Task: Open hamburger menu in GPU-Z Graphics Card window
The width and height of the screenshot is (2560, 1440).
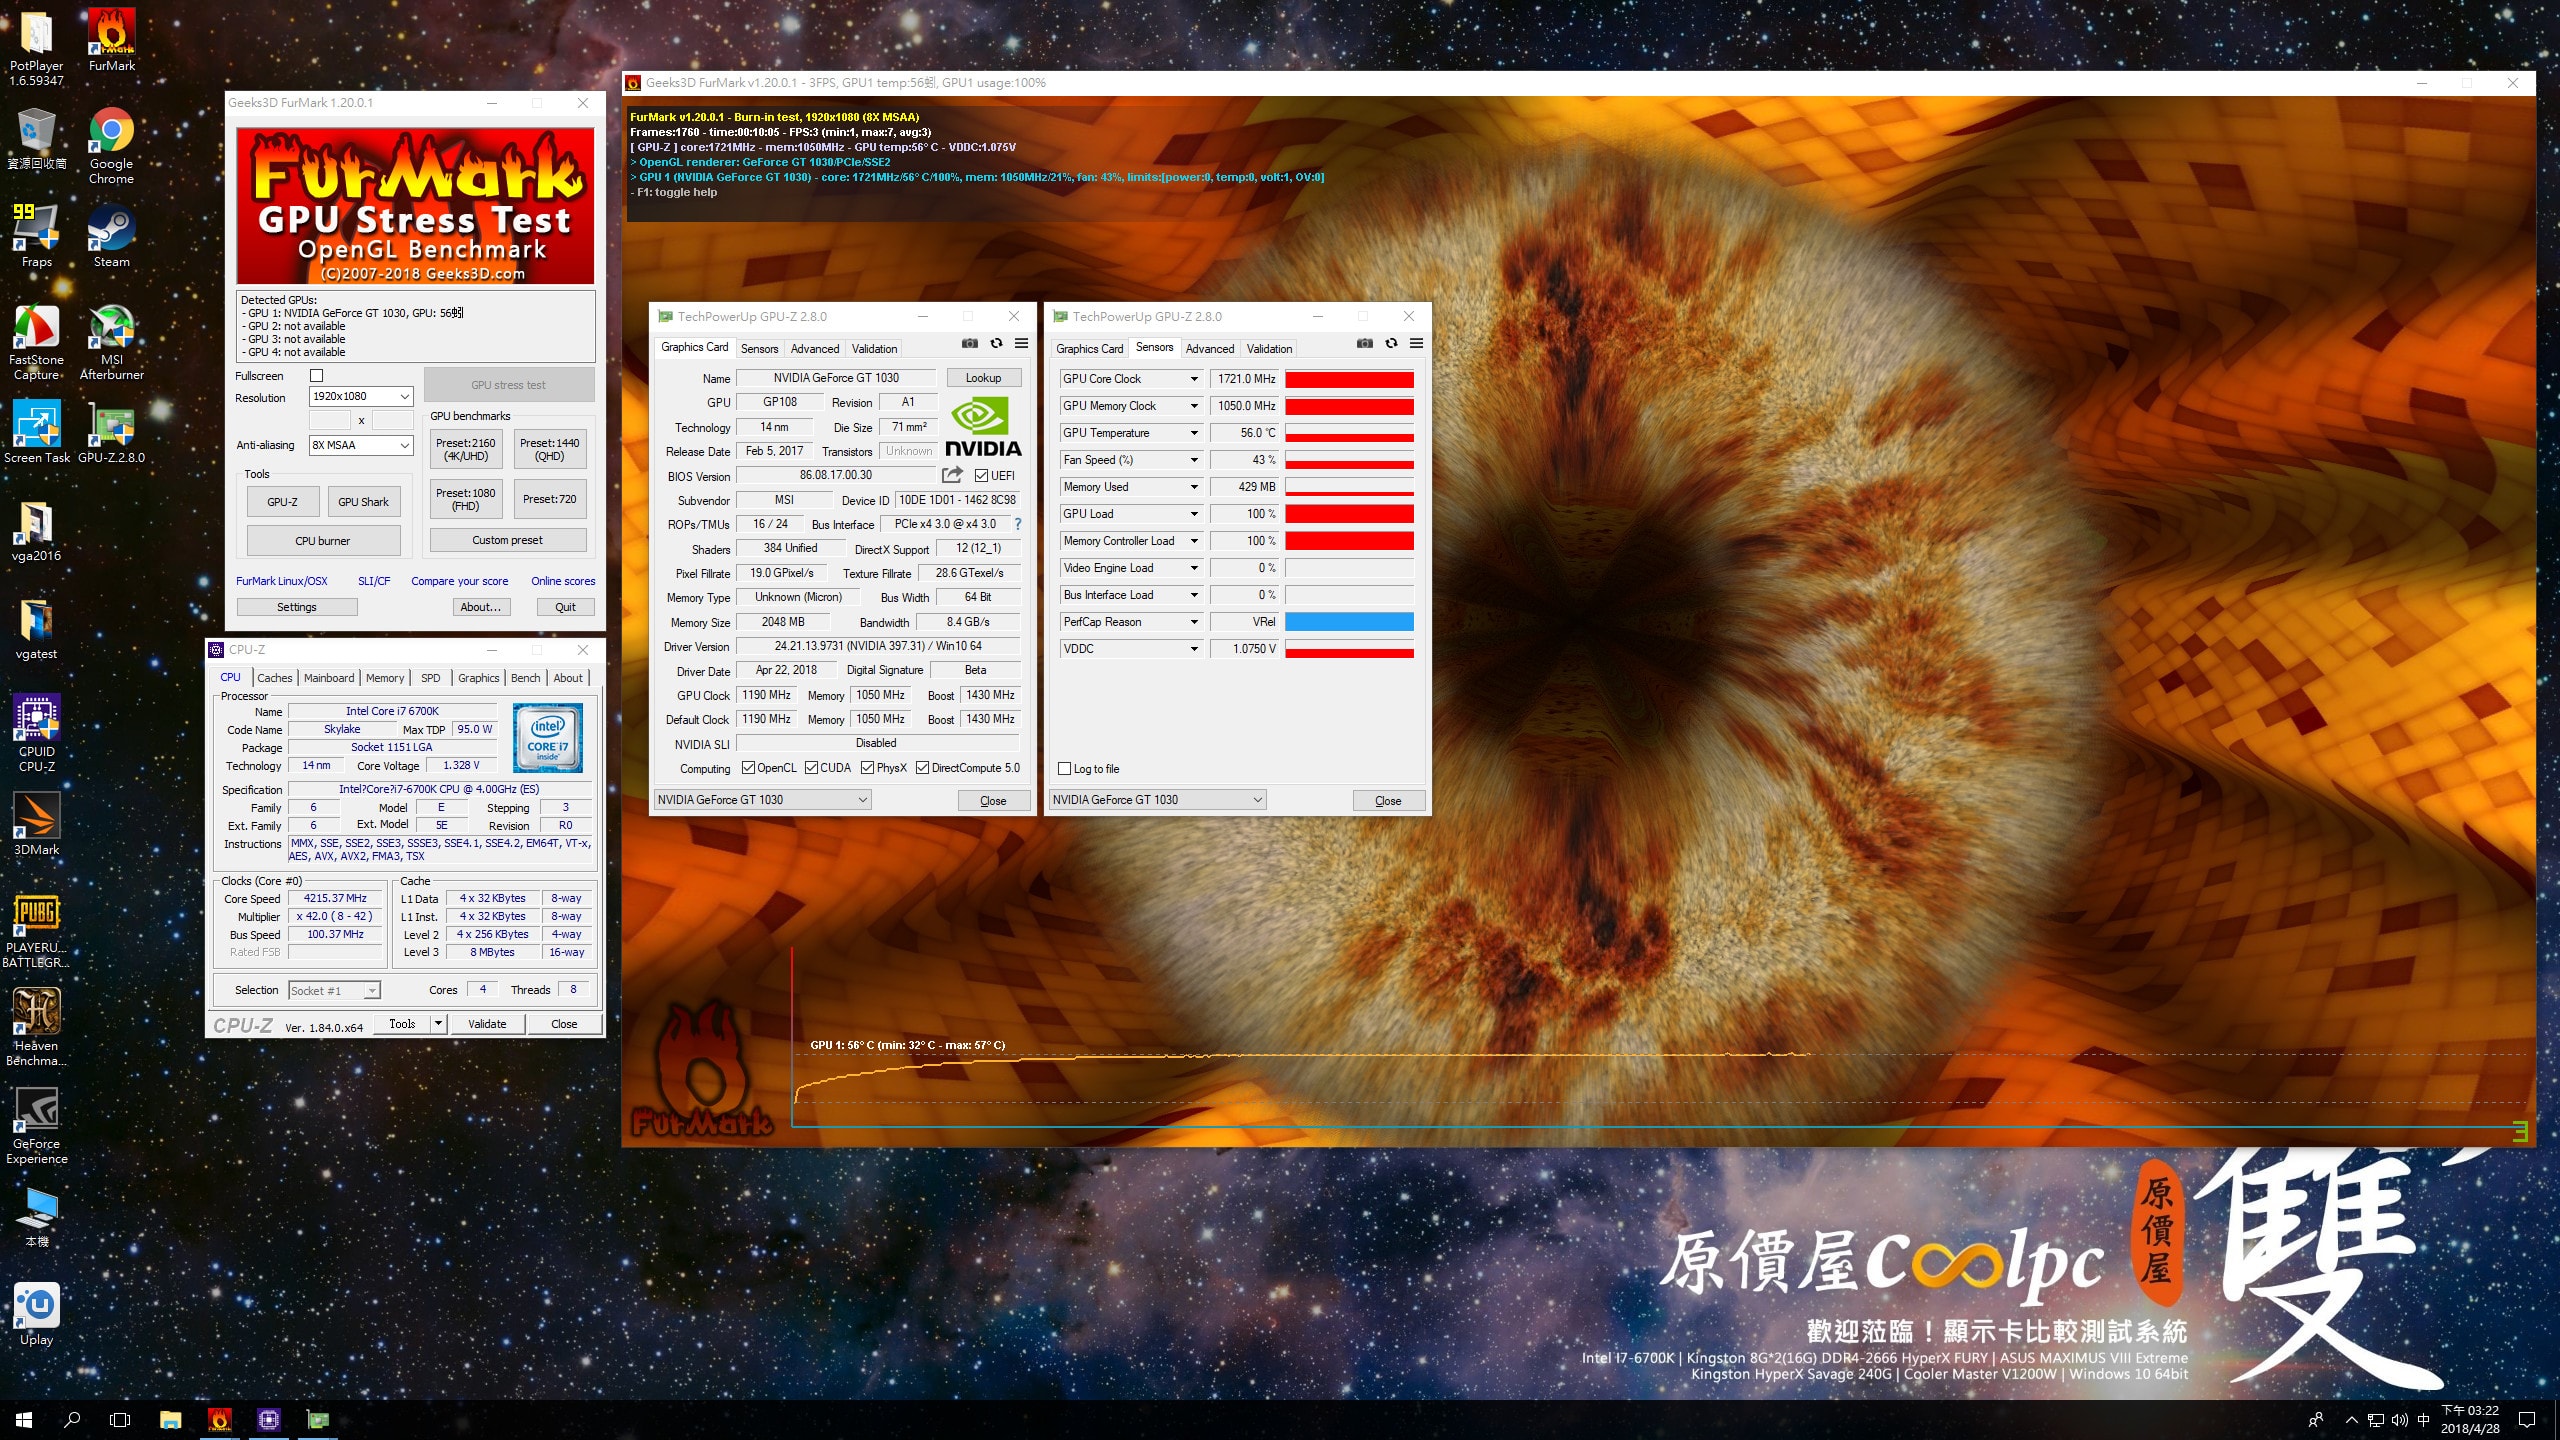Action: point(1021,343)
